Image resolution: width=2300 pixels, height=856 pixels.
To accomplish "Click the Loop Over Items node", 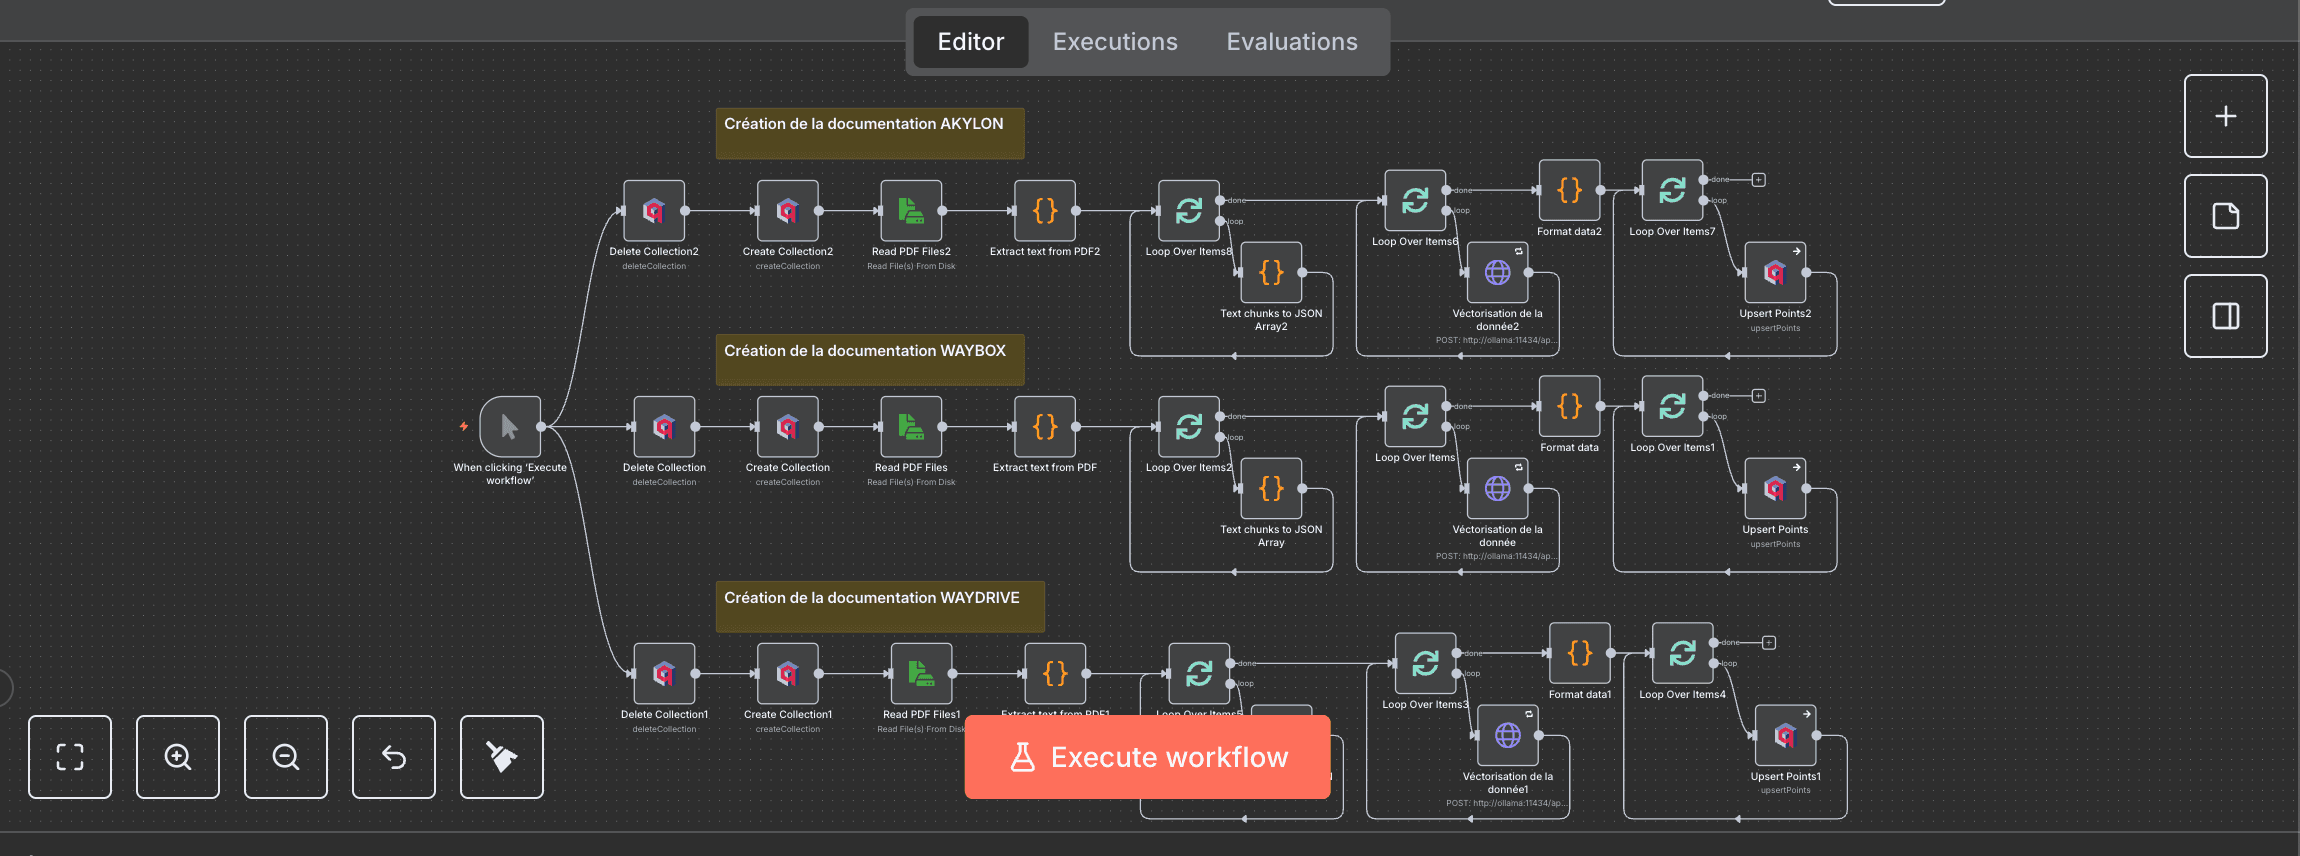I will [1415, 417].
